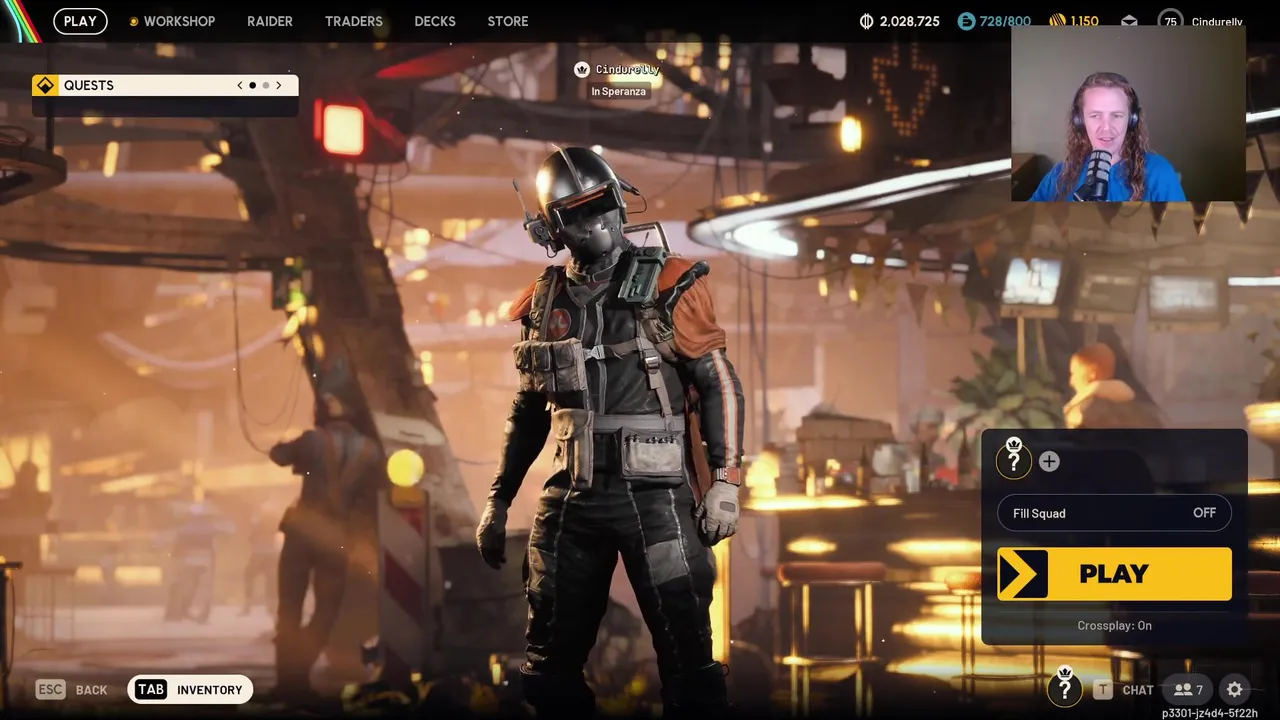Screen dimensions: 1280x720
Task: Add a squad member with plus icon
Action: click(1049, 461)
